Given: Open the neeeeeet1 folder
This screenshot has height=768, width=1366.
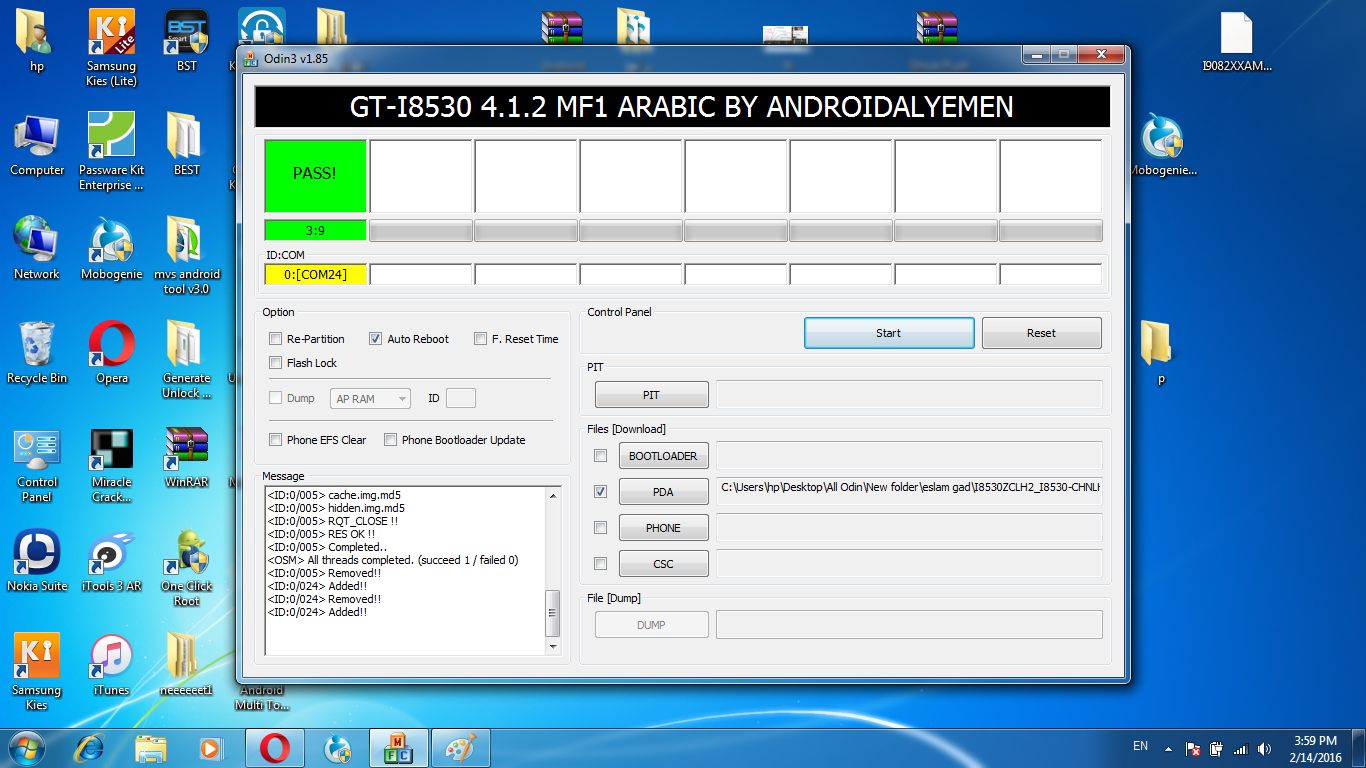Looking at the screenshot, I should [186, 665].
